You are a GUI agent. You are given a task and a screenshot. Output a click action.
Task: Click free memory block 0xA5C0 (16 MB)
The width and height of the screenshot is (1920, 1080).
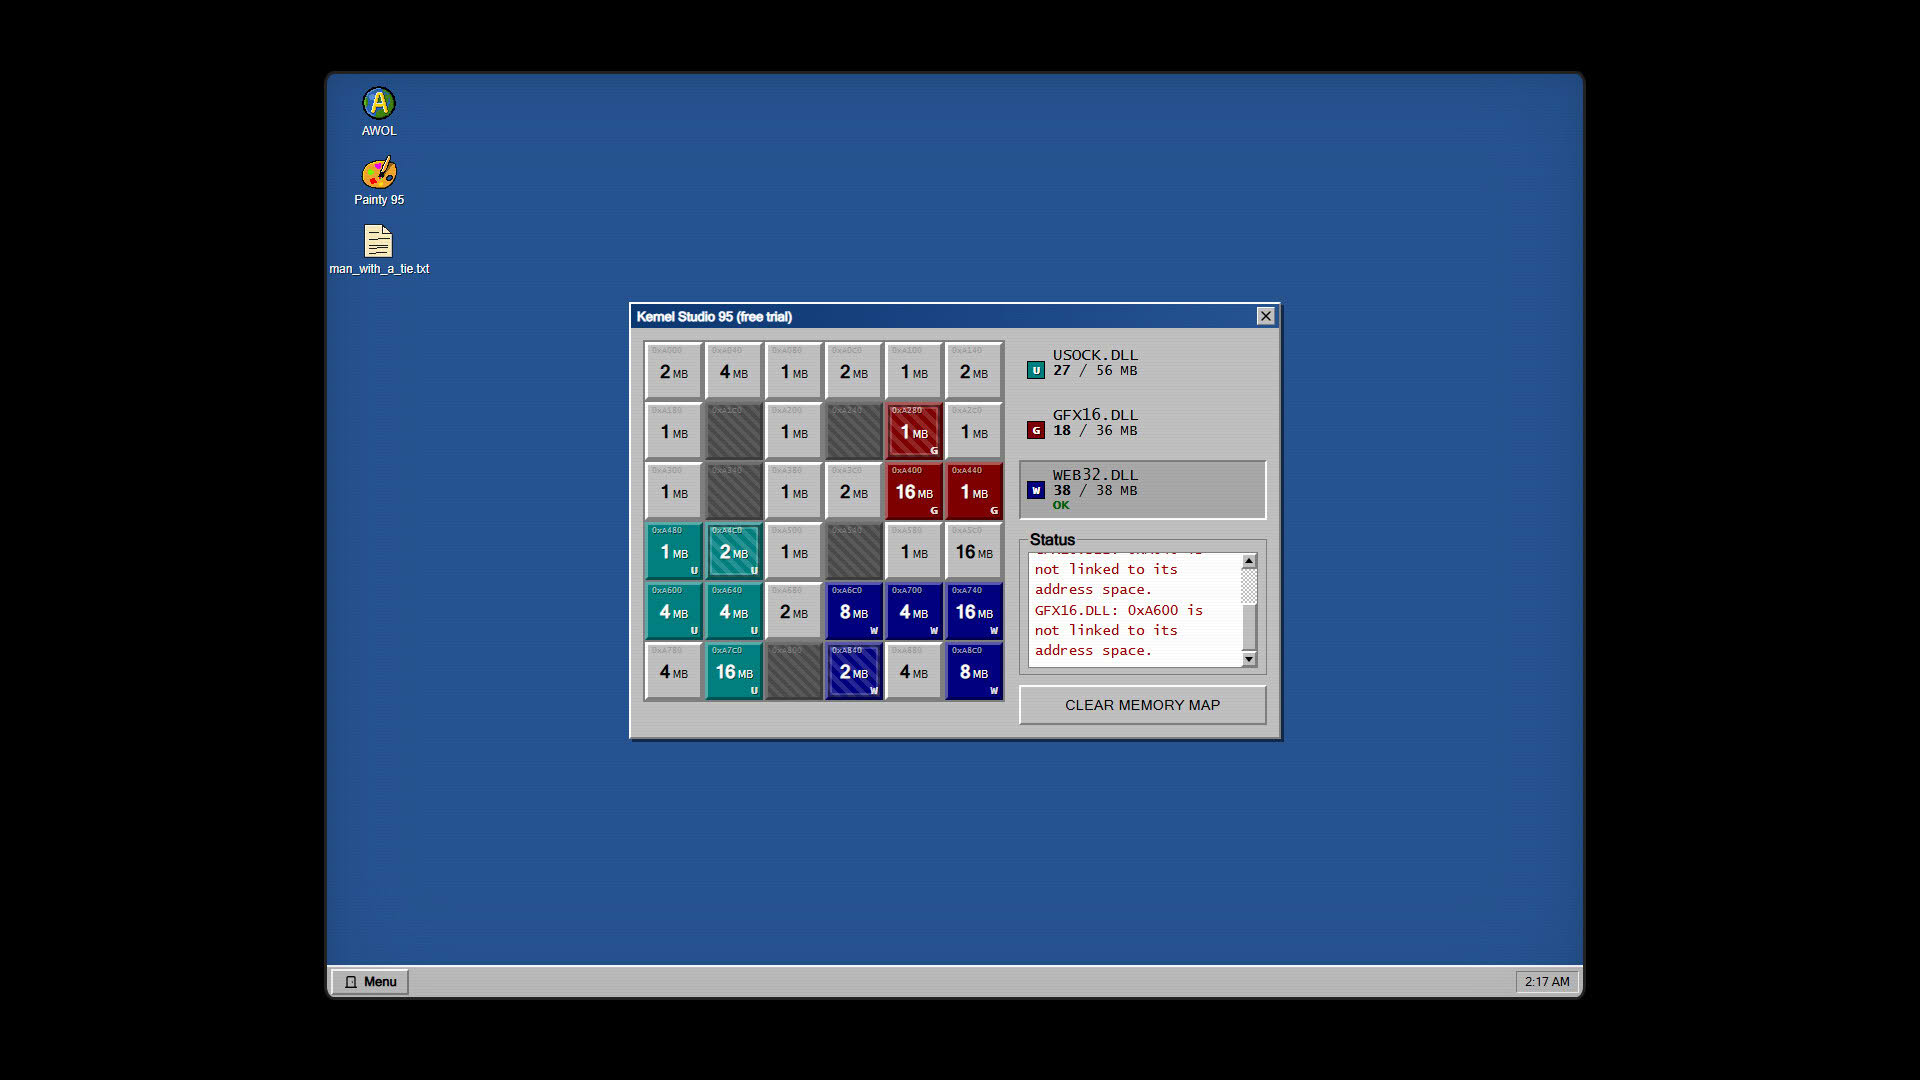pyautogui.click(x=974, y=551)
